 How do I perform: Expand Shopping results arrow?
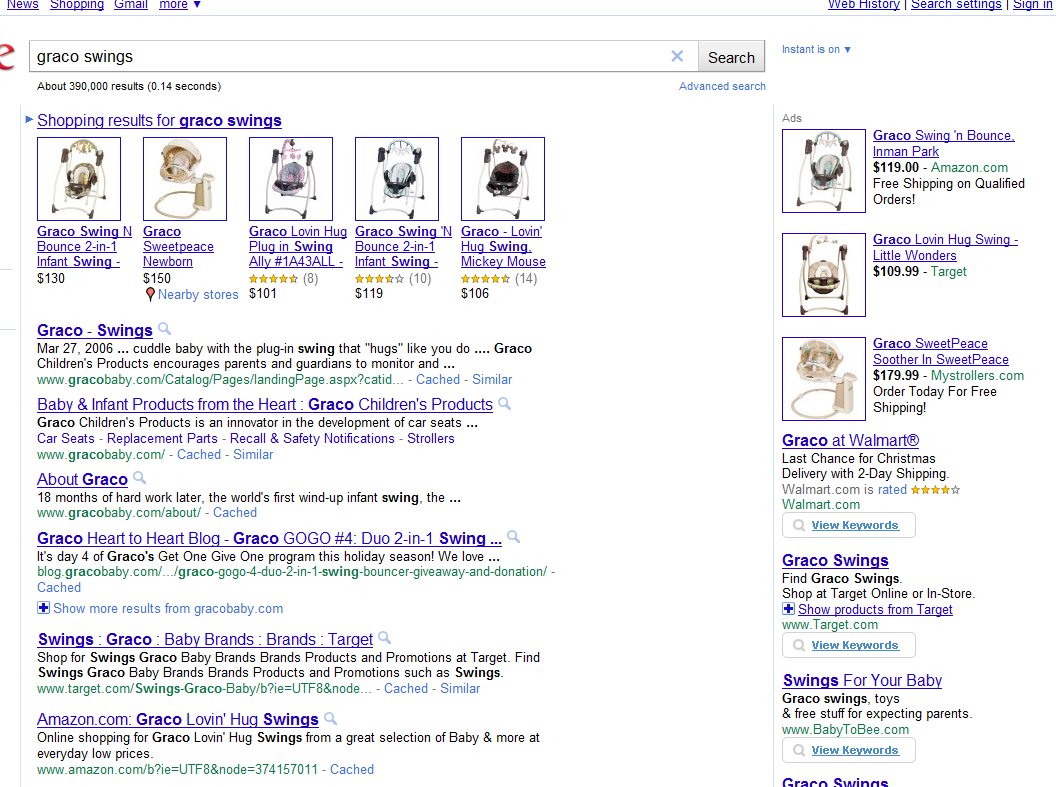click(29, 120)
